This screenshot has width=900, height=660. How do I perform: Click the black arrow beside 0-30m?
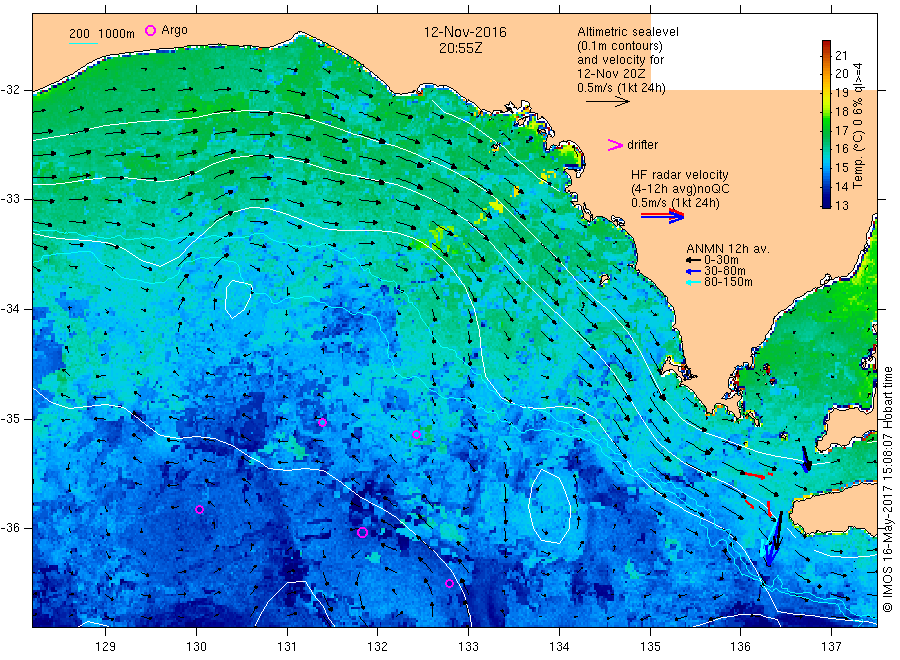[x=693, y=261]
